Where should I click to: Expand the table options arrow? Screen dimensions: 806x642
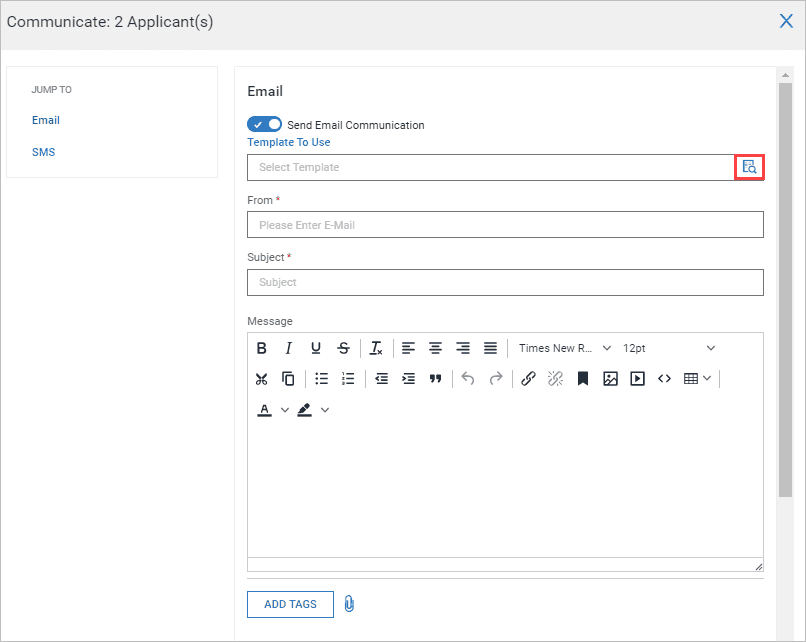(x=707, y=379)
